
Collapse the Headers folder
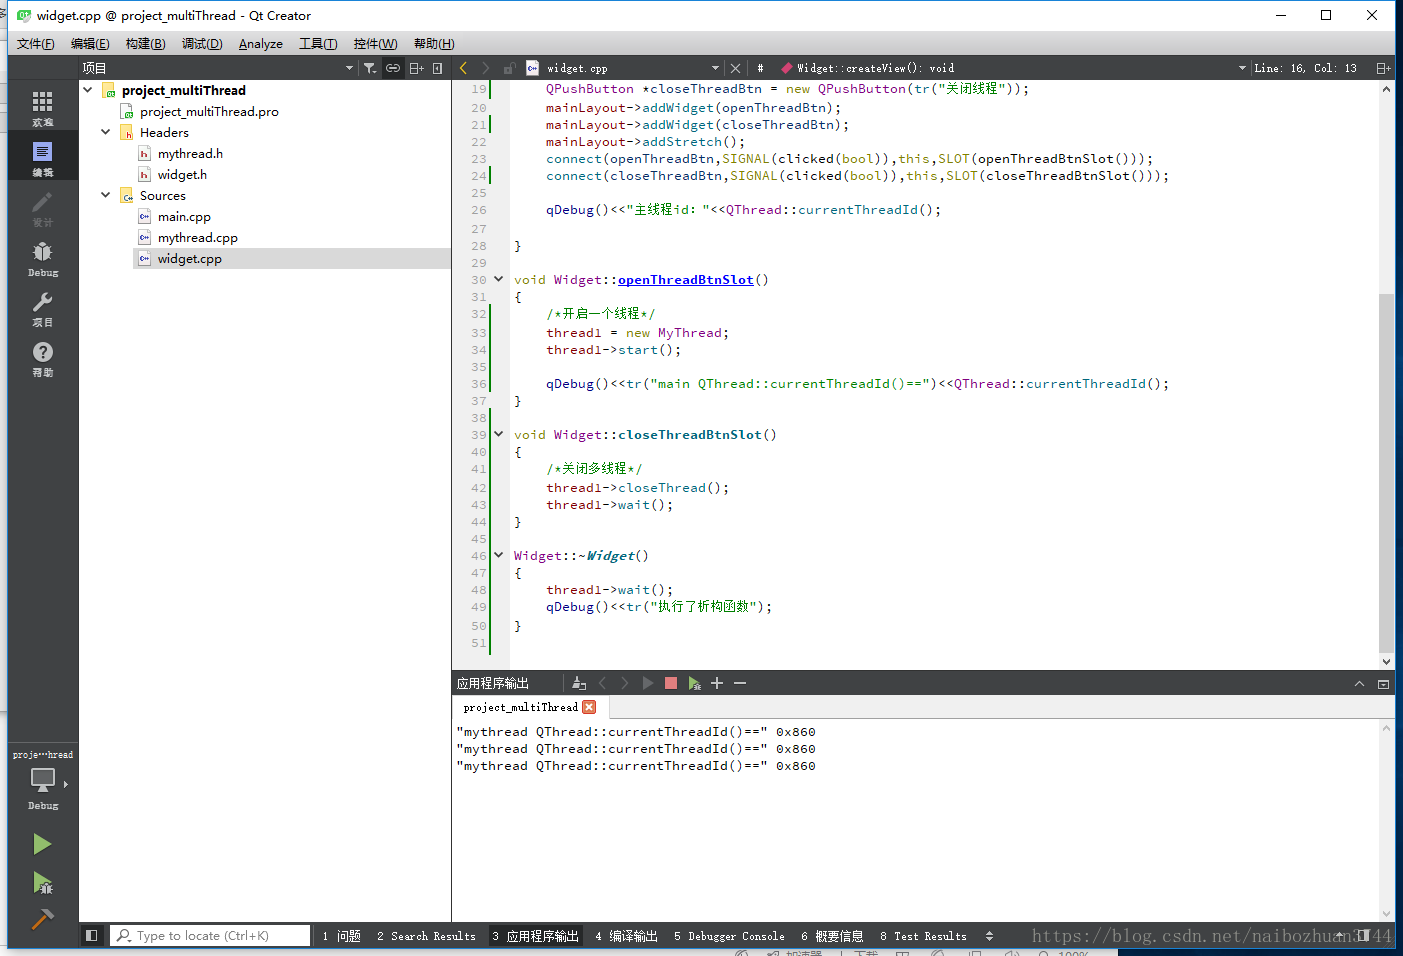click(106, 132)
